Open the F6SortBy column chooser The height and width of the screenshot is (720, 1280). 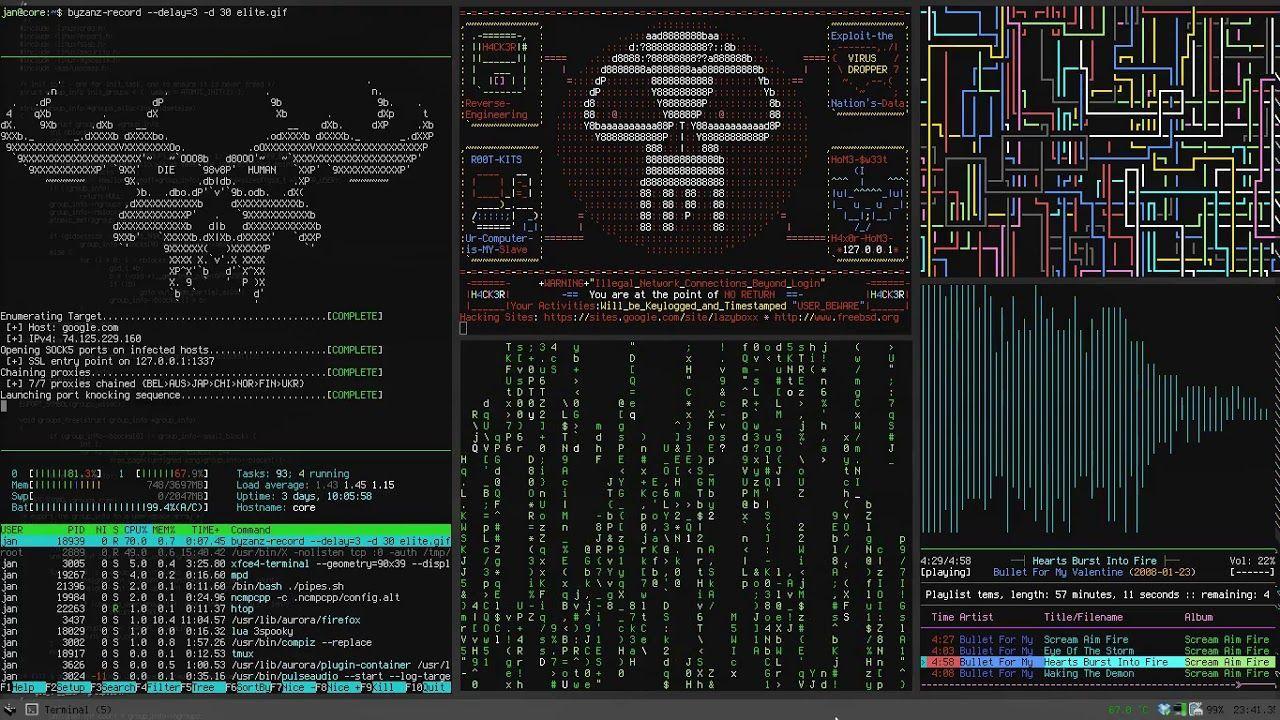[x=250, y=689]
